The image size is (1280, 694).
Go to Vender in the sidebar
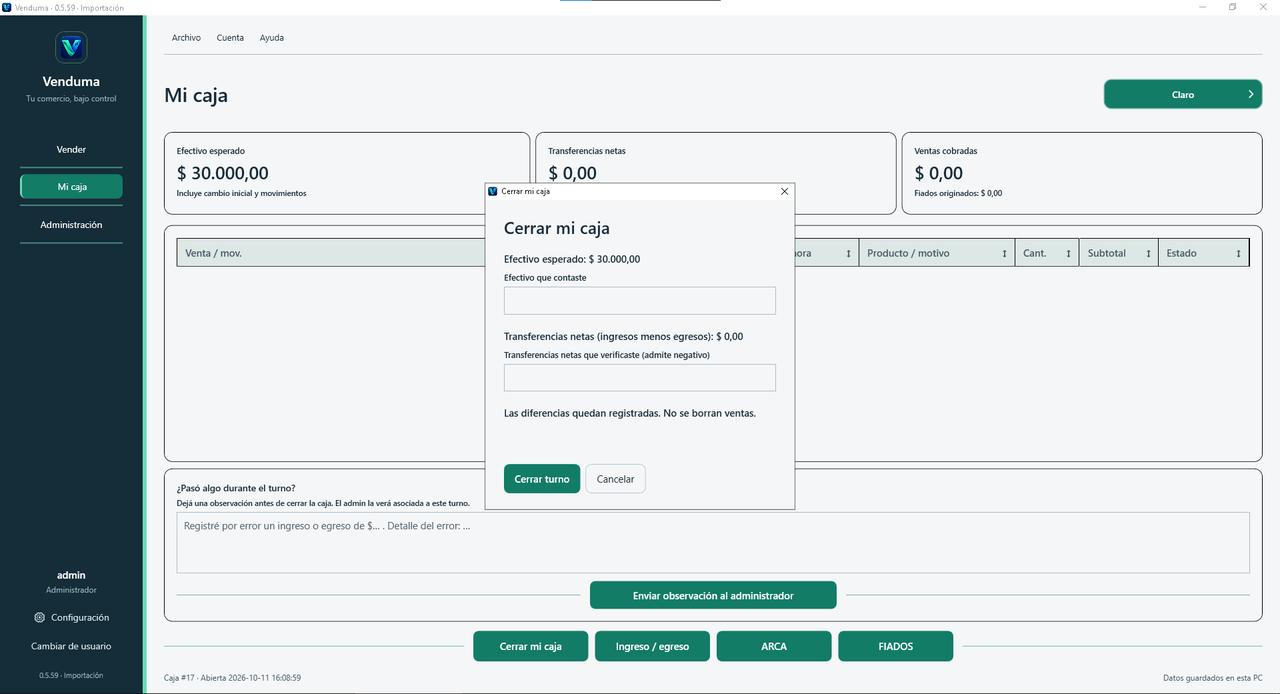pyautogui.click(x=71, y=149)
